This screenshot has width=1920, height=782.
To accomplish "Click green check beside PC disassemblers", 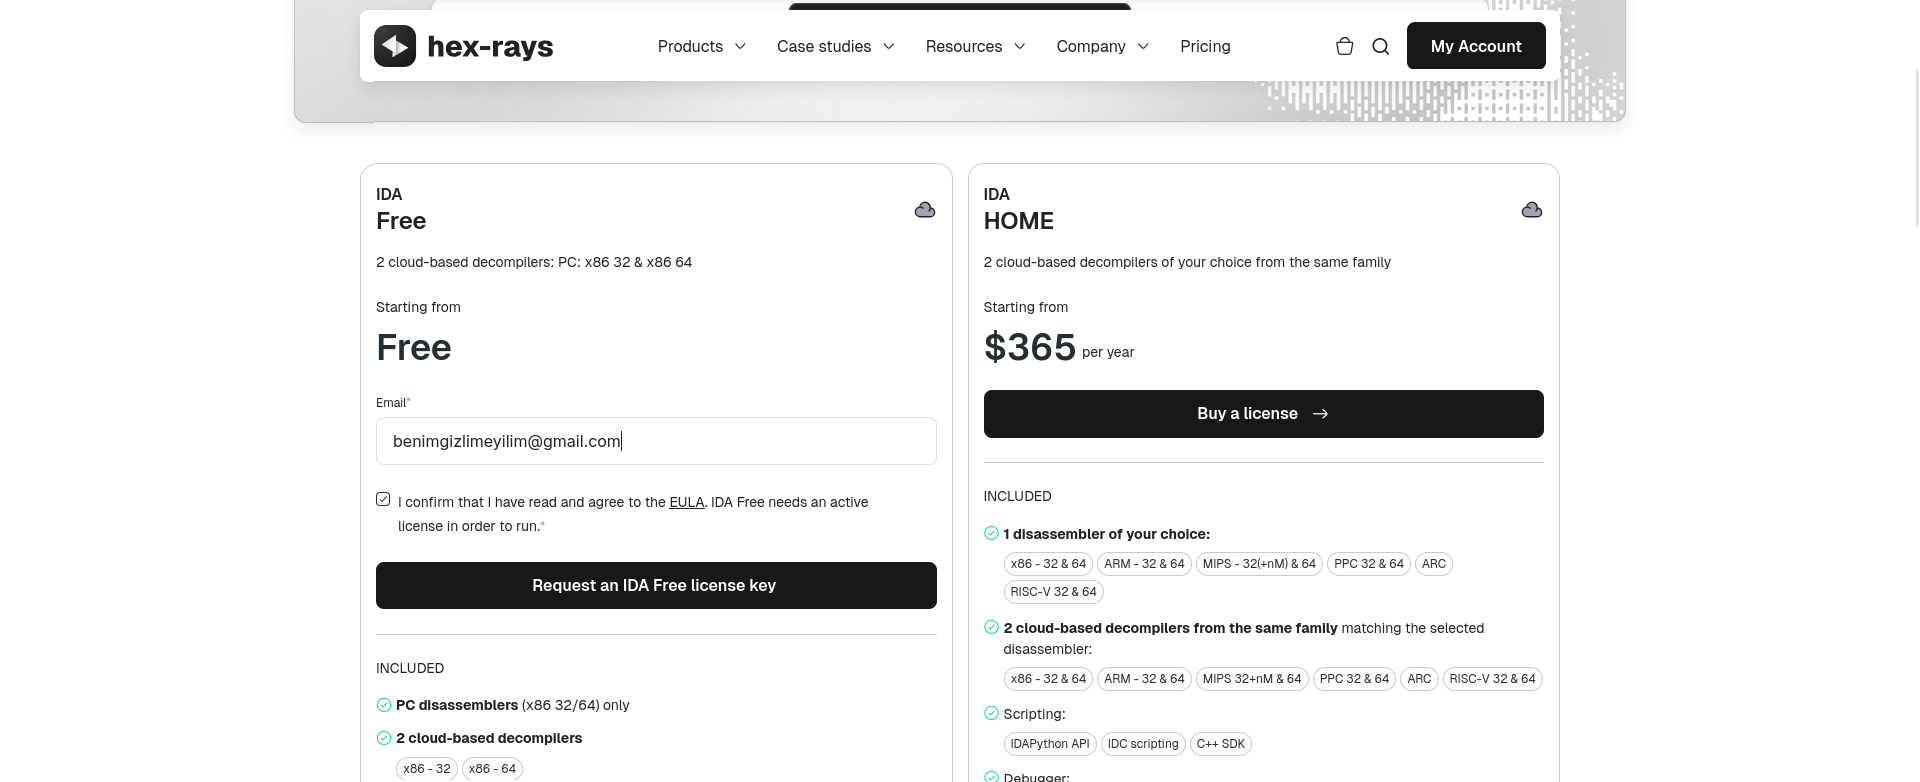I will click(384, 705).
